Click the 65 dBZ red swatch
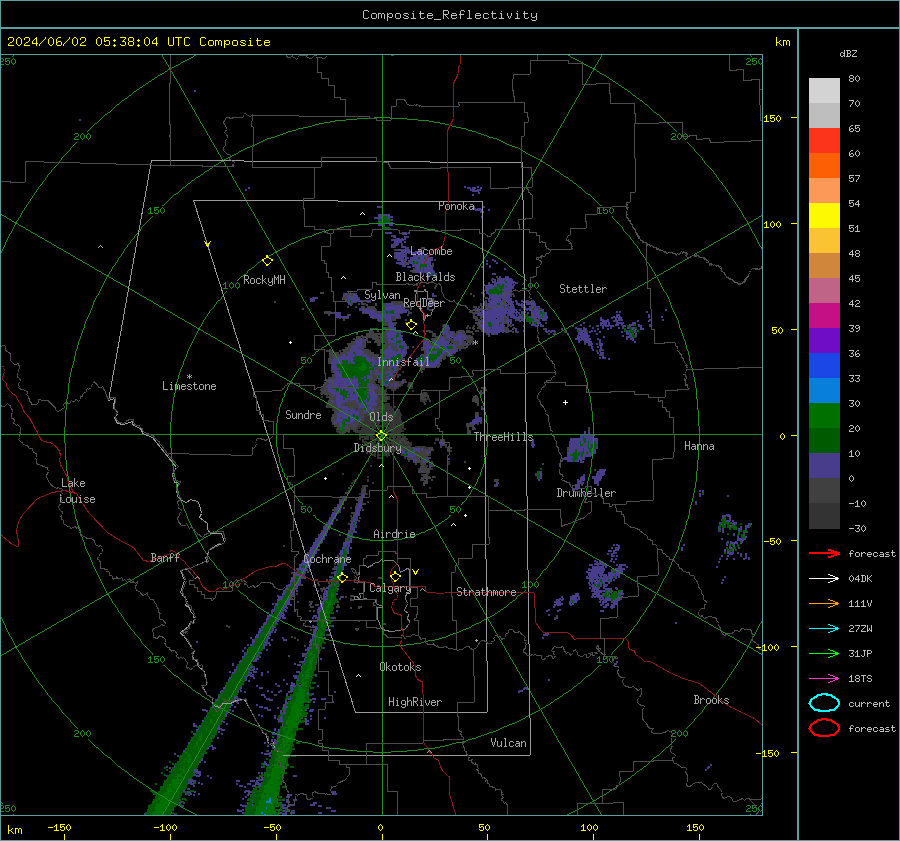Image resolution: width=900 pixels, height=841 pixels. [824, 141]
